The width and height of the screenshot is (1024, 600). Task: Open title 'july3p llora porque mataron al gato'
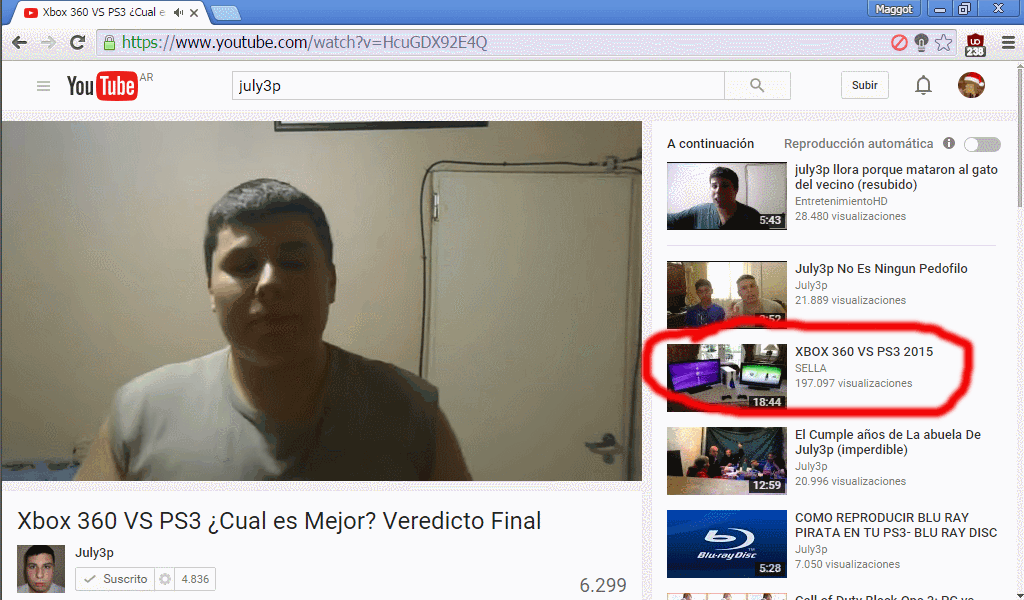click(x=896, y=177)
